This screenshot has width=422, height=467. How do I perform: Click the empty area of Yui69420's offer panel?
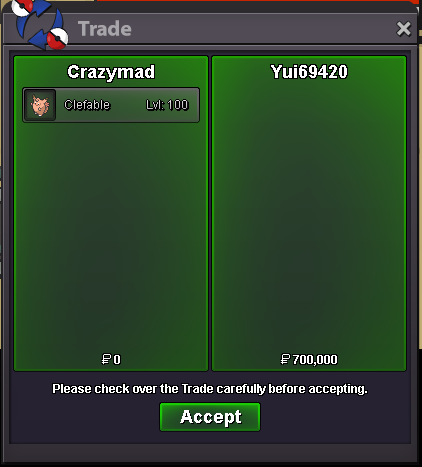click(309, 217)
